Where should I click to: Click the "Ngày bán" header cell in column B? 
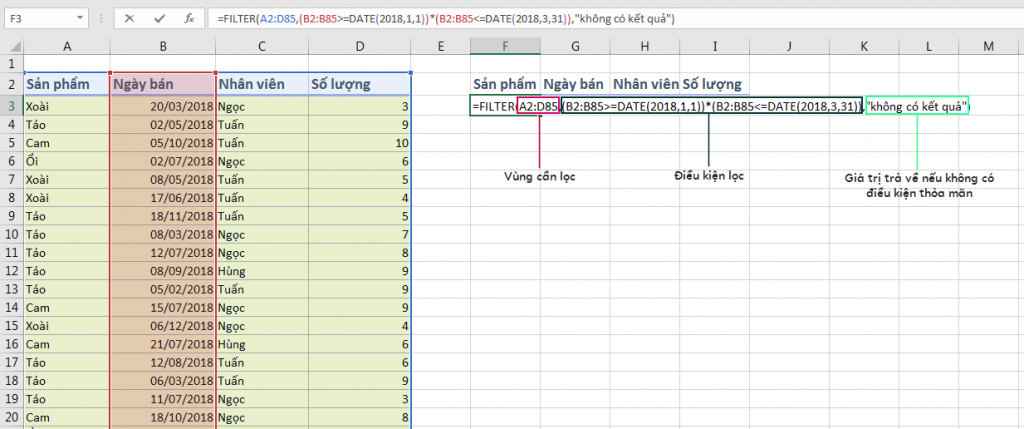pos(163,85)
